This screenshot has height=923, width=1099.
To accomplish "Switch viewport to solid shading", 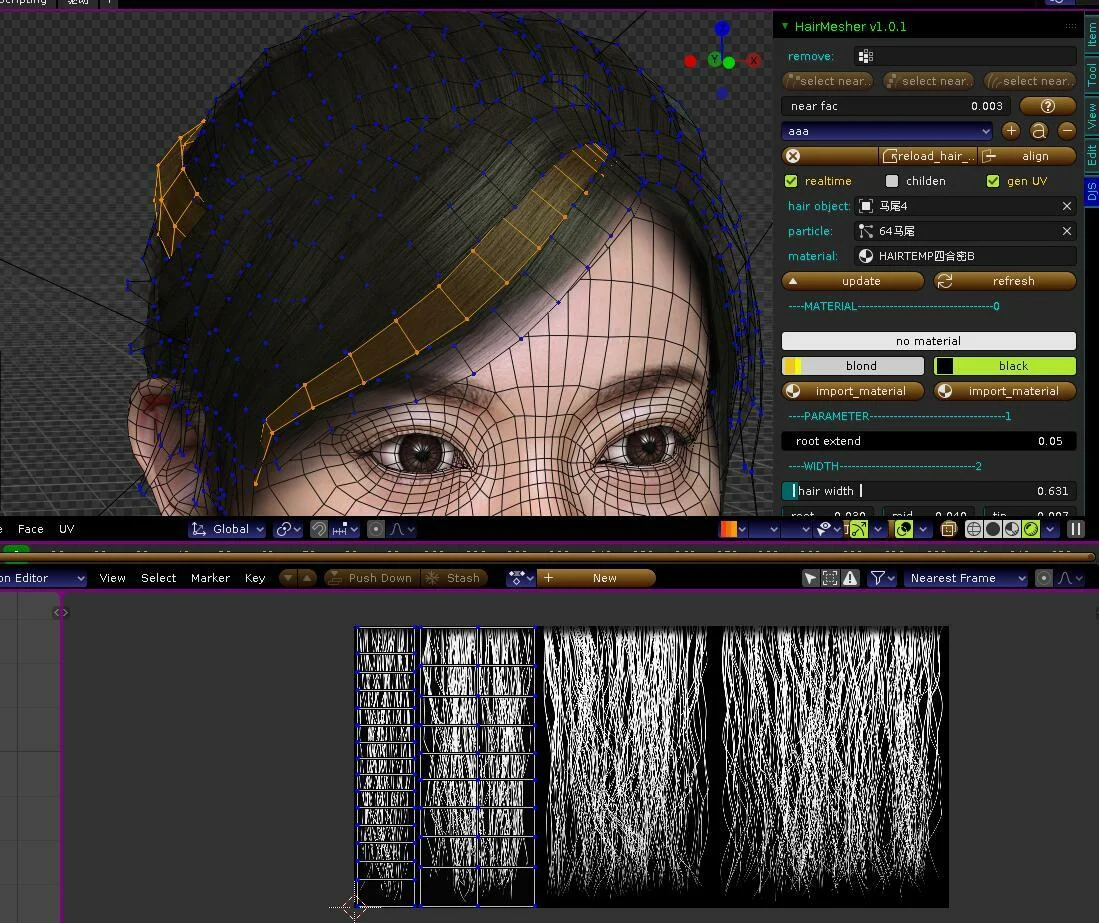I will click(x=992, y=529).
